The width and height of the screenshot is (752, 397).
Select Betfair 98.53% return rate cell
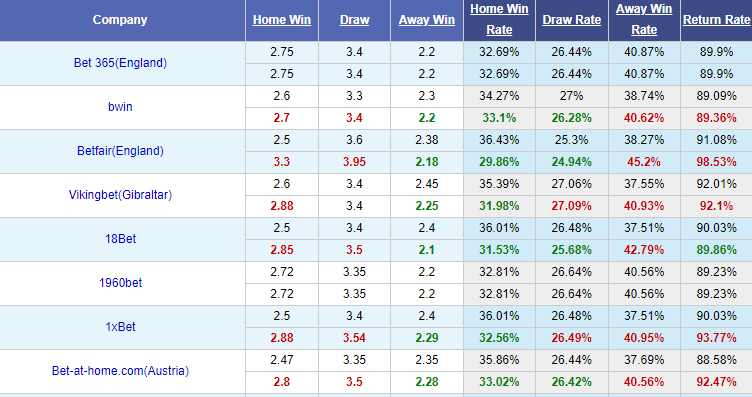717,162
